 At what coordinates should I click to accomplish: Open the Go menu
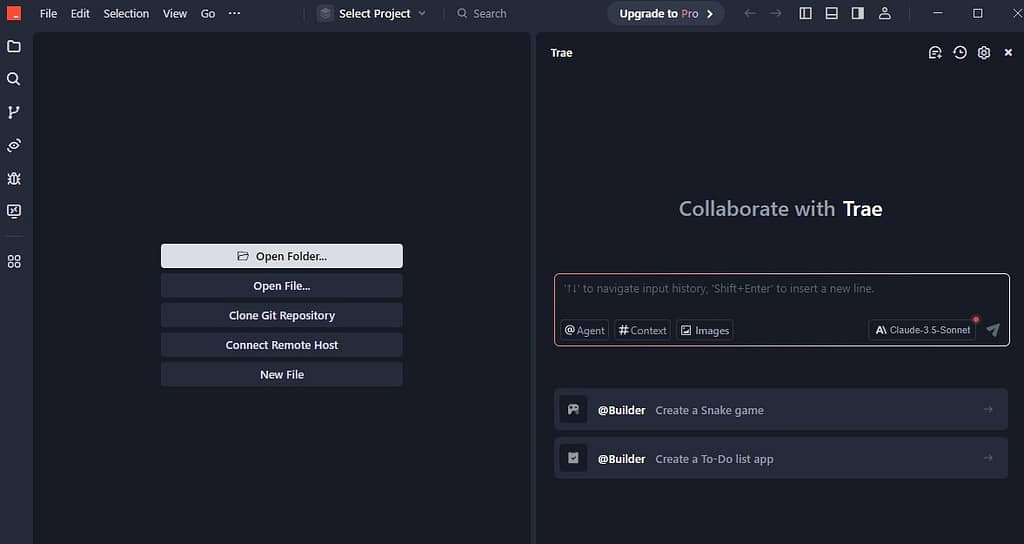click(x=208, y=13)
